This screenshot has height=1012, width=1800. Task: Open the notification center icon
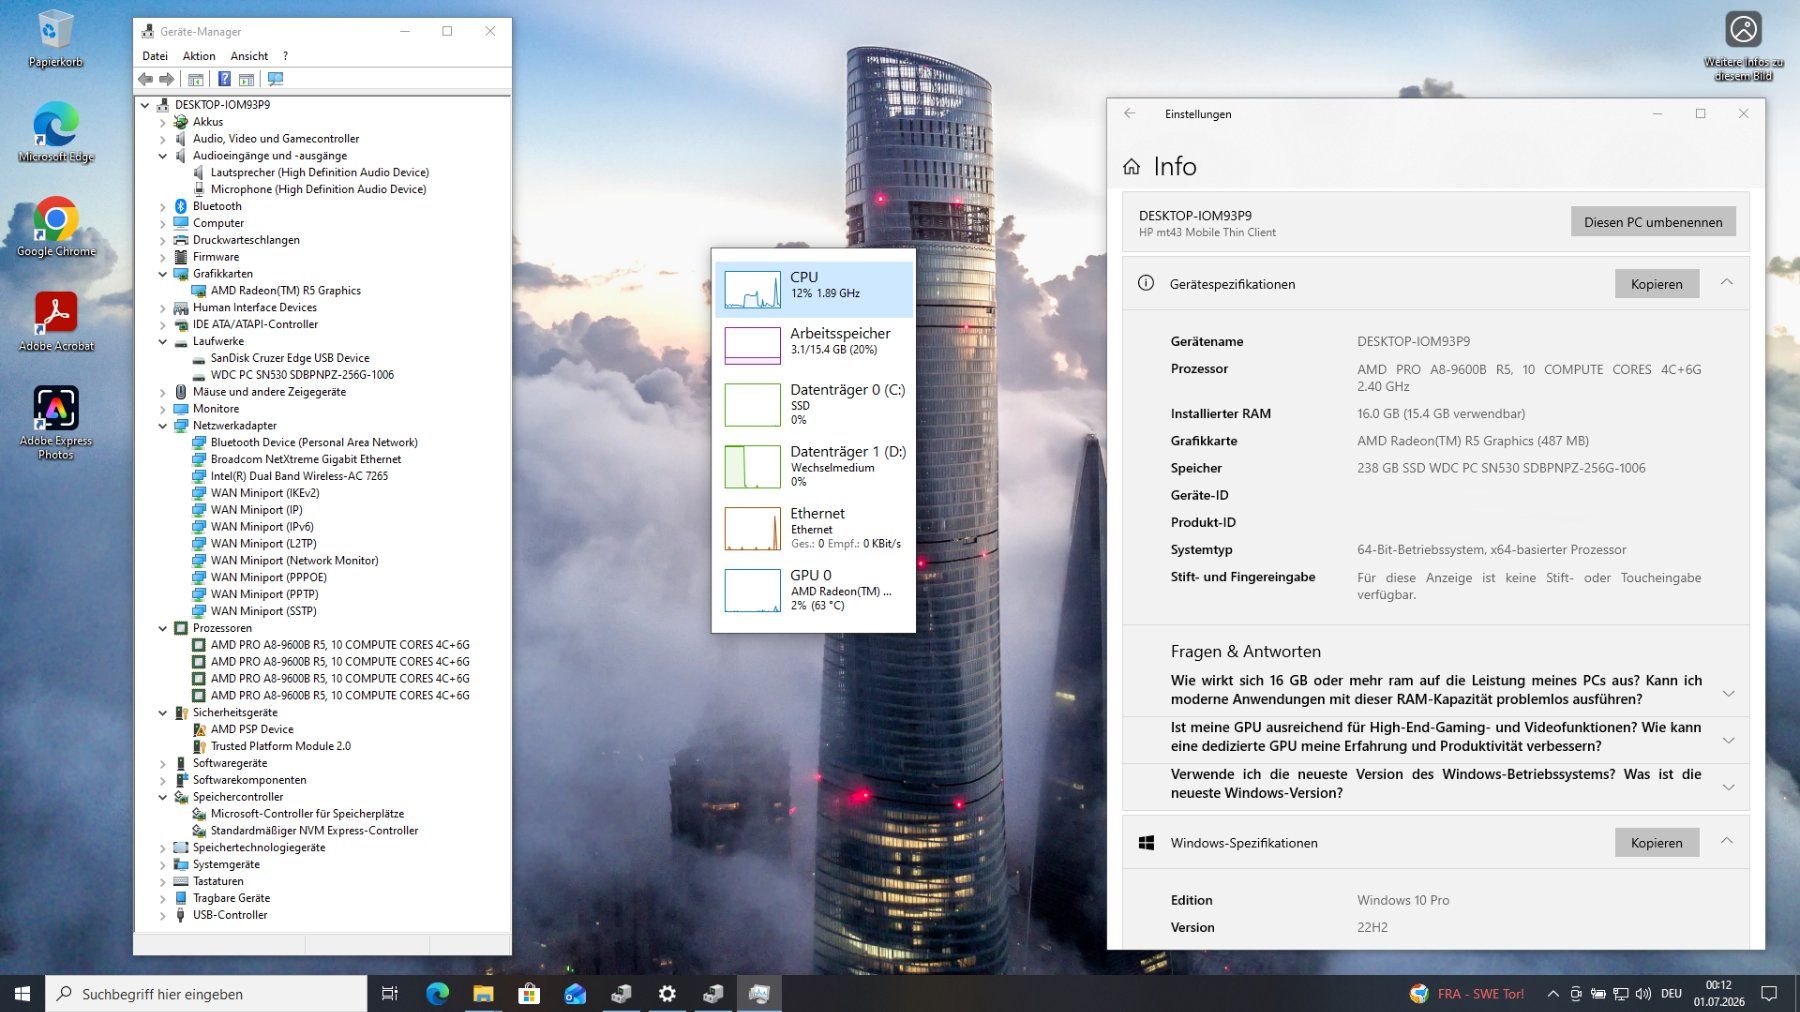(x=1769, y=994)
